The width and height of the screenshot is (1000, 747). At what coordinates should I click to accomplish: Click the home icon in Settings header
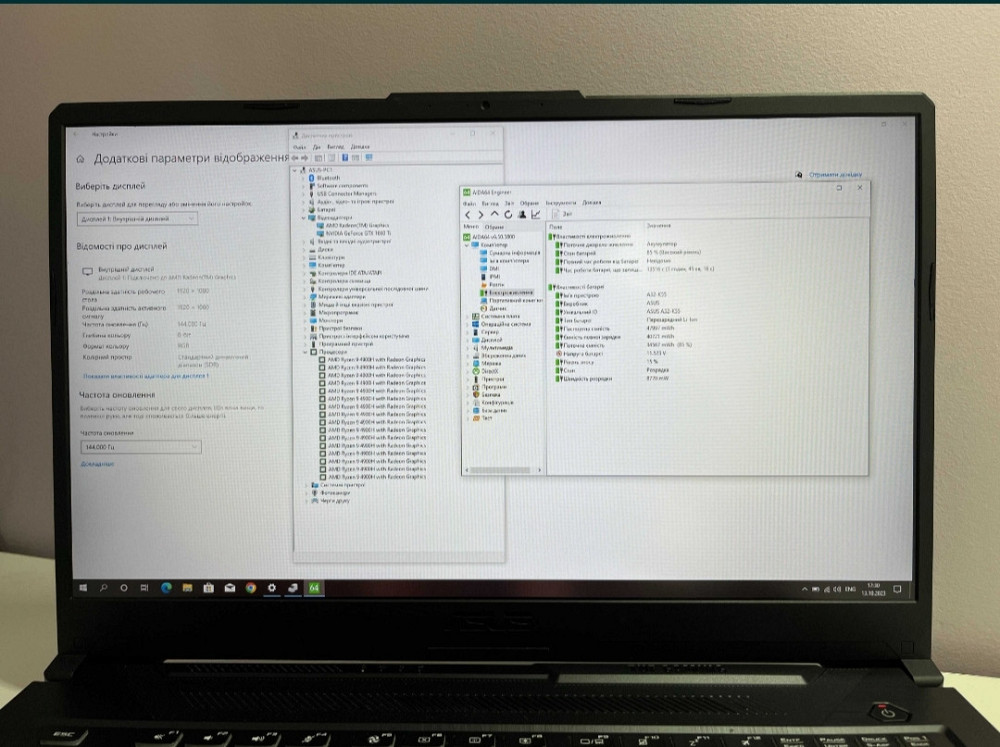(x=81, y=159)
